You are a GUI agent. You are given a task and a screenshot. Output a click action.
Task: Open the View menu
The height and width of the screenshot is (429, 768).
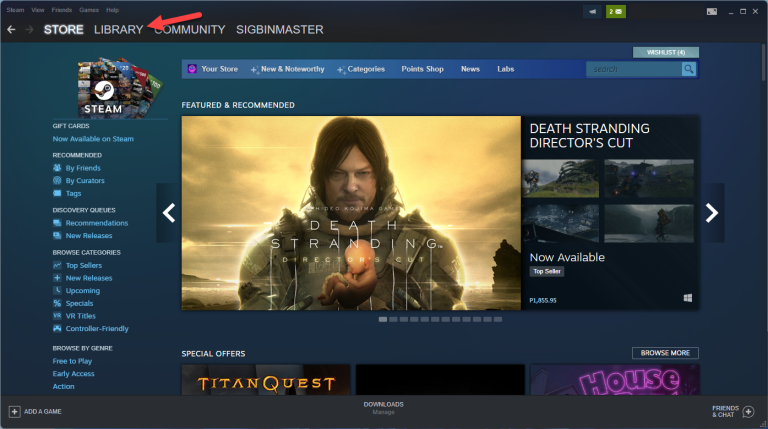[x=38, y=10]
